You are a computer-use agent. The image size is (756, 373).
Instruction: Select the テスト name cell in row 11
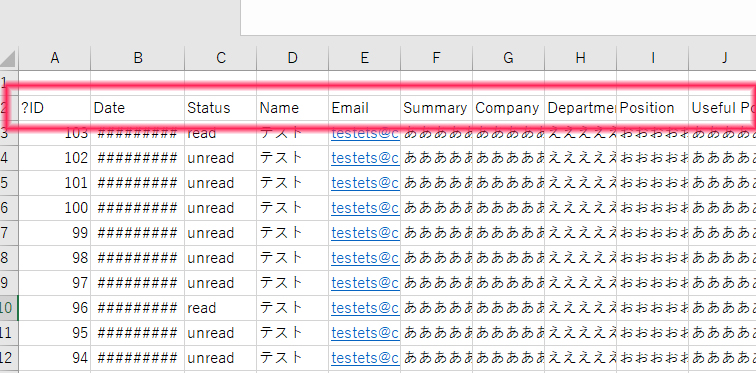pyautogui.click(x=293, y=333)
